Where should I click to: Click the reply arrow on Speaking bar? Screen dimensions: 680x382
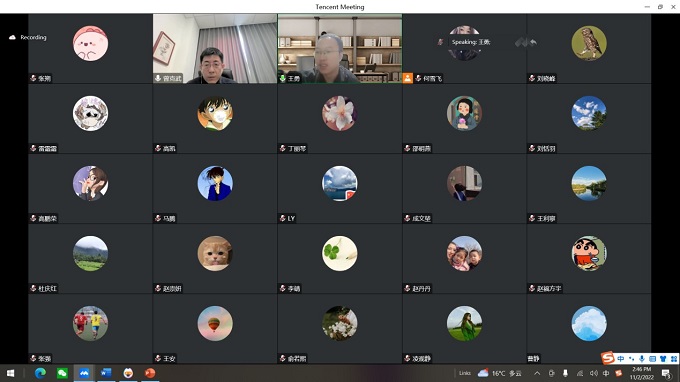[533, 42]
